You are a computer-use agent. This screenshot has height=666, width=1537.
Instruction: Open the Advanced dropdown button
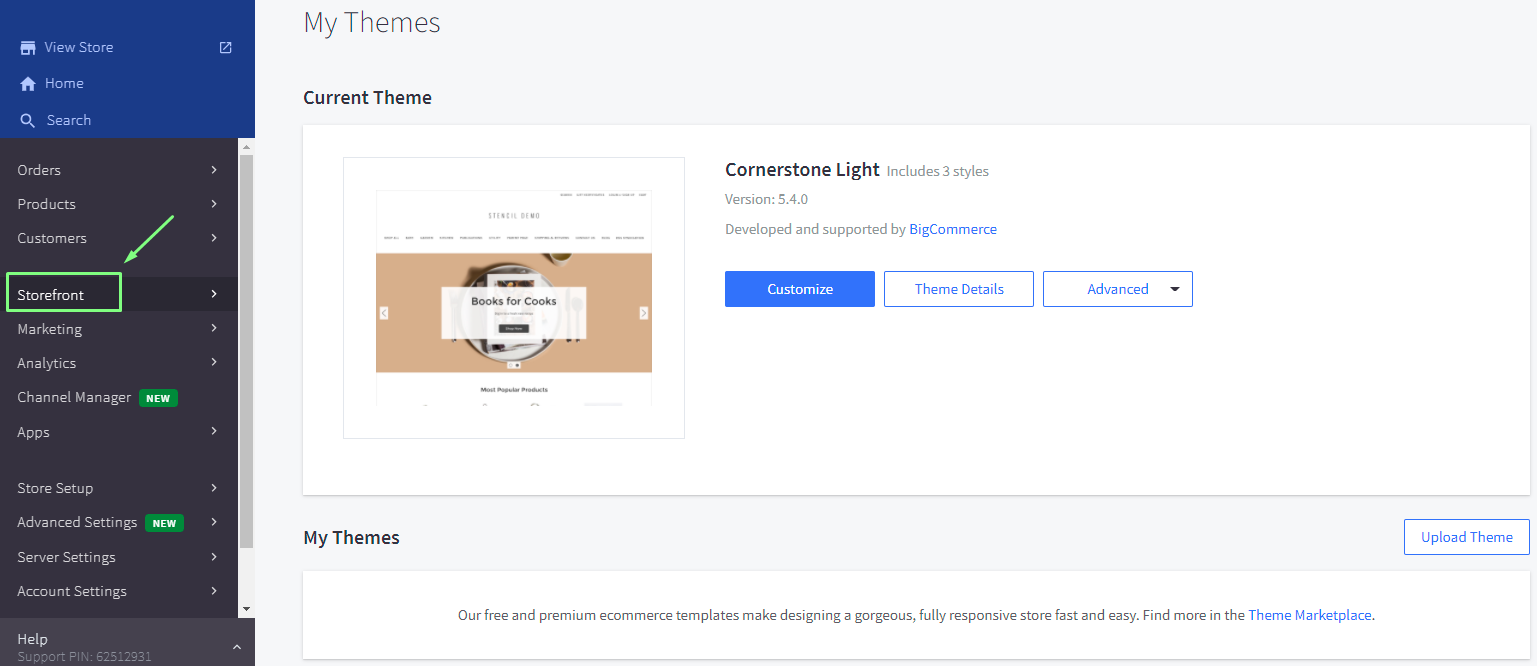click(1117, 289)
